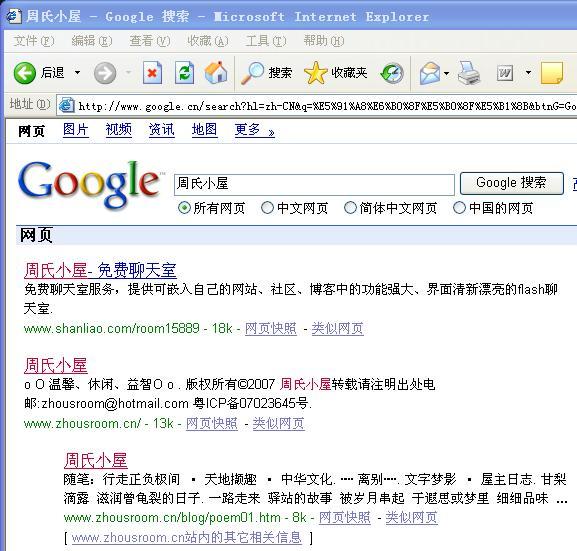
Task: Open the 周氏小屋- 免费聊天室 result link
Action: tap(100, 271)
